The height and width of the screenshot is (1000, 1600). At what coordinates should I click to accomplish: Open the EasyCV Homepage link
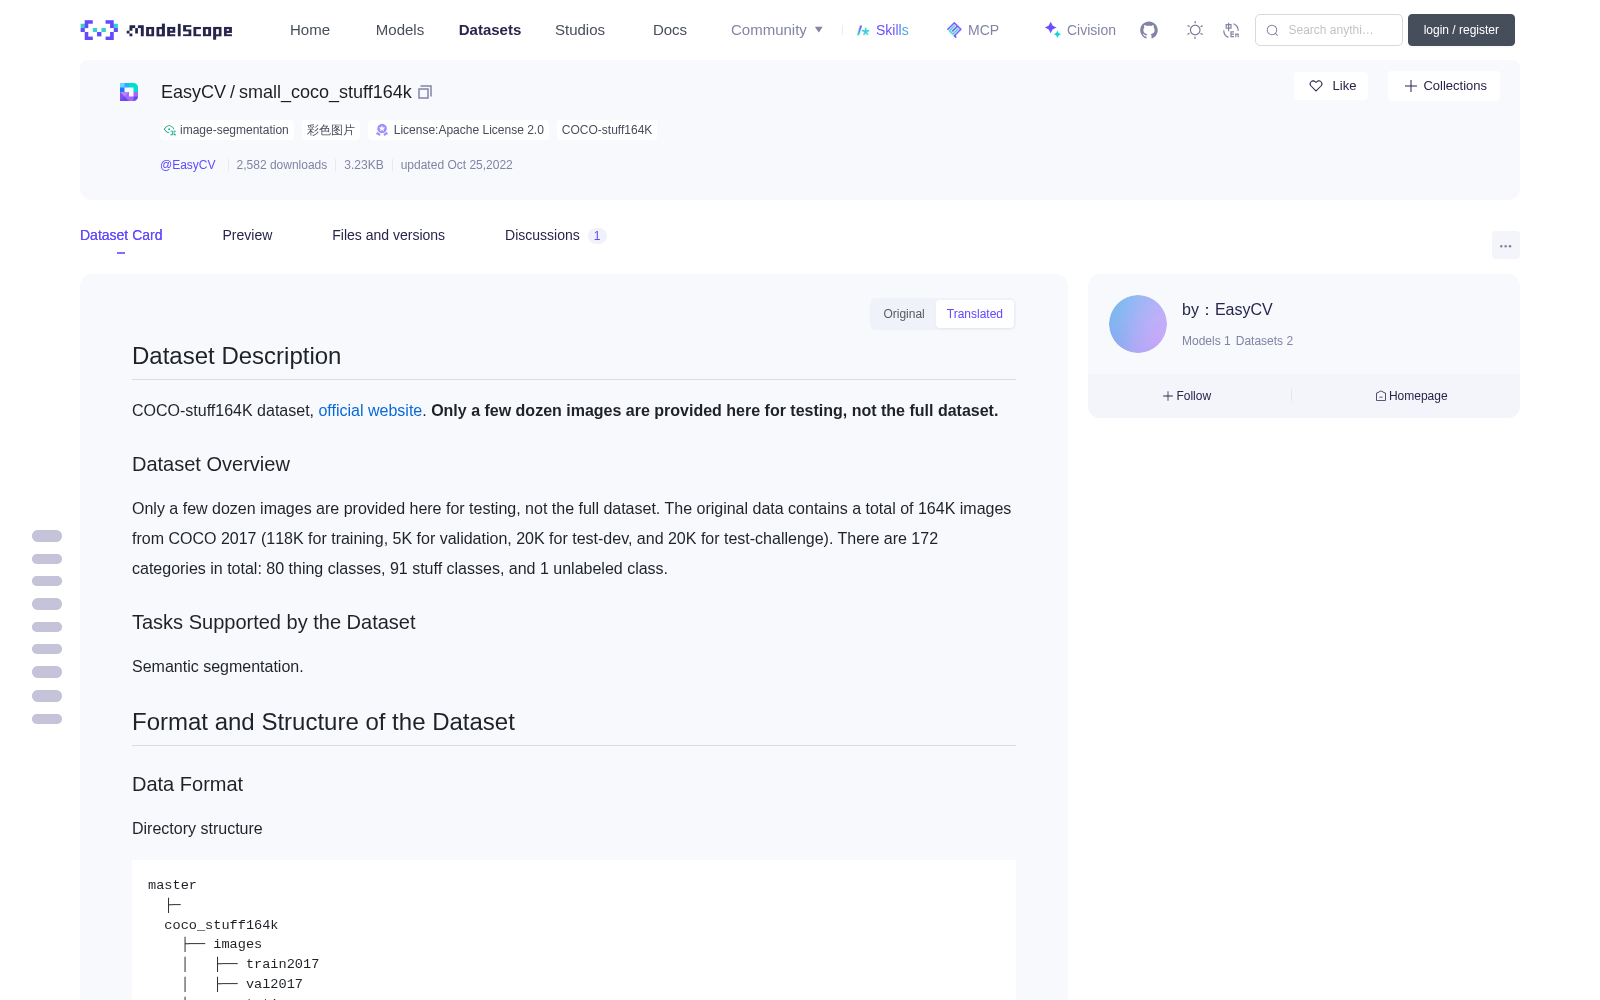pos(1411,396)
